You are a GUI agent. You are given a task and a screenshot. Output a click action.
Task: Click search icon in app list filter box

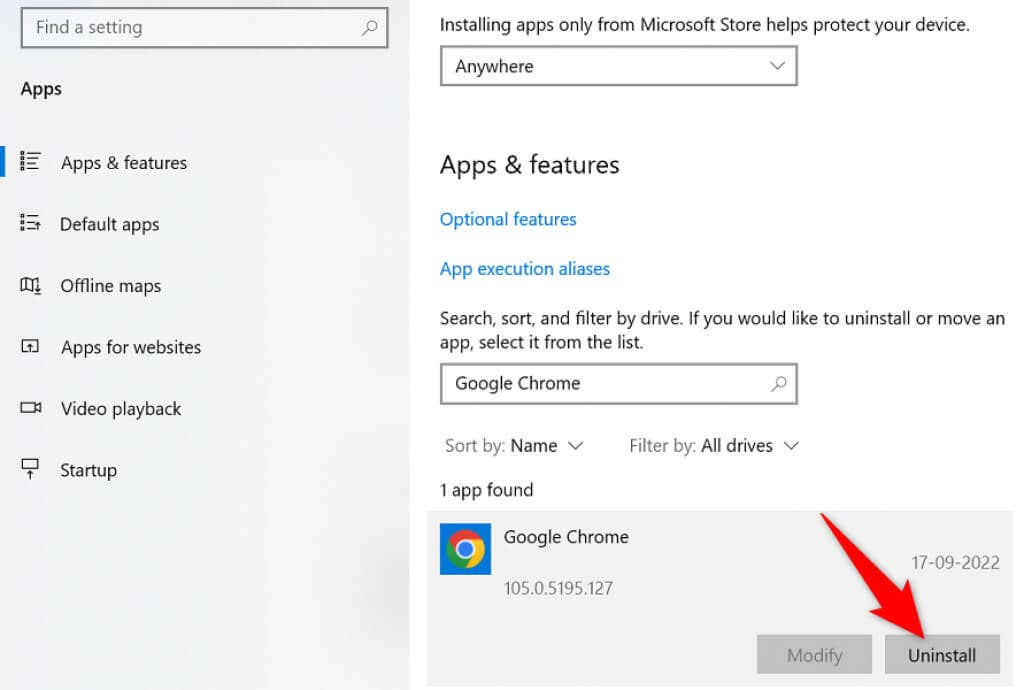pos(778,383)
